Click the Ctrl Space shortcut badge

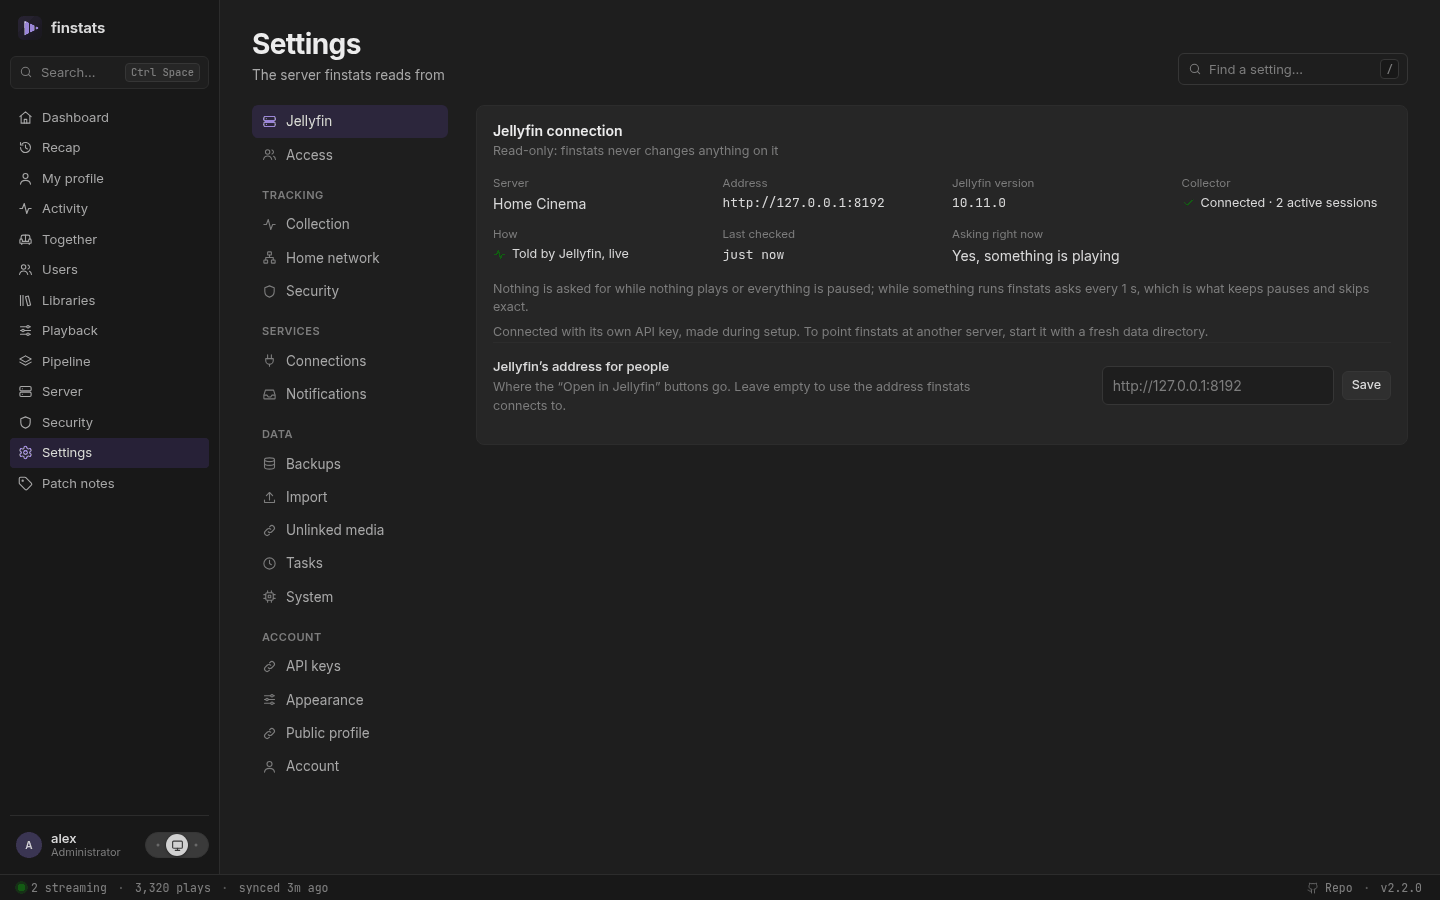pyautogui.click(x=162, y=72)
